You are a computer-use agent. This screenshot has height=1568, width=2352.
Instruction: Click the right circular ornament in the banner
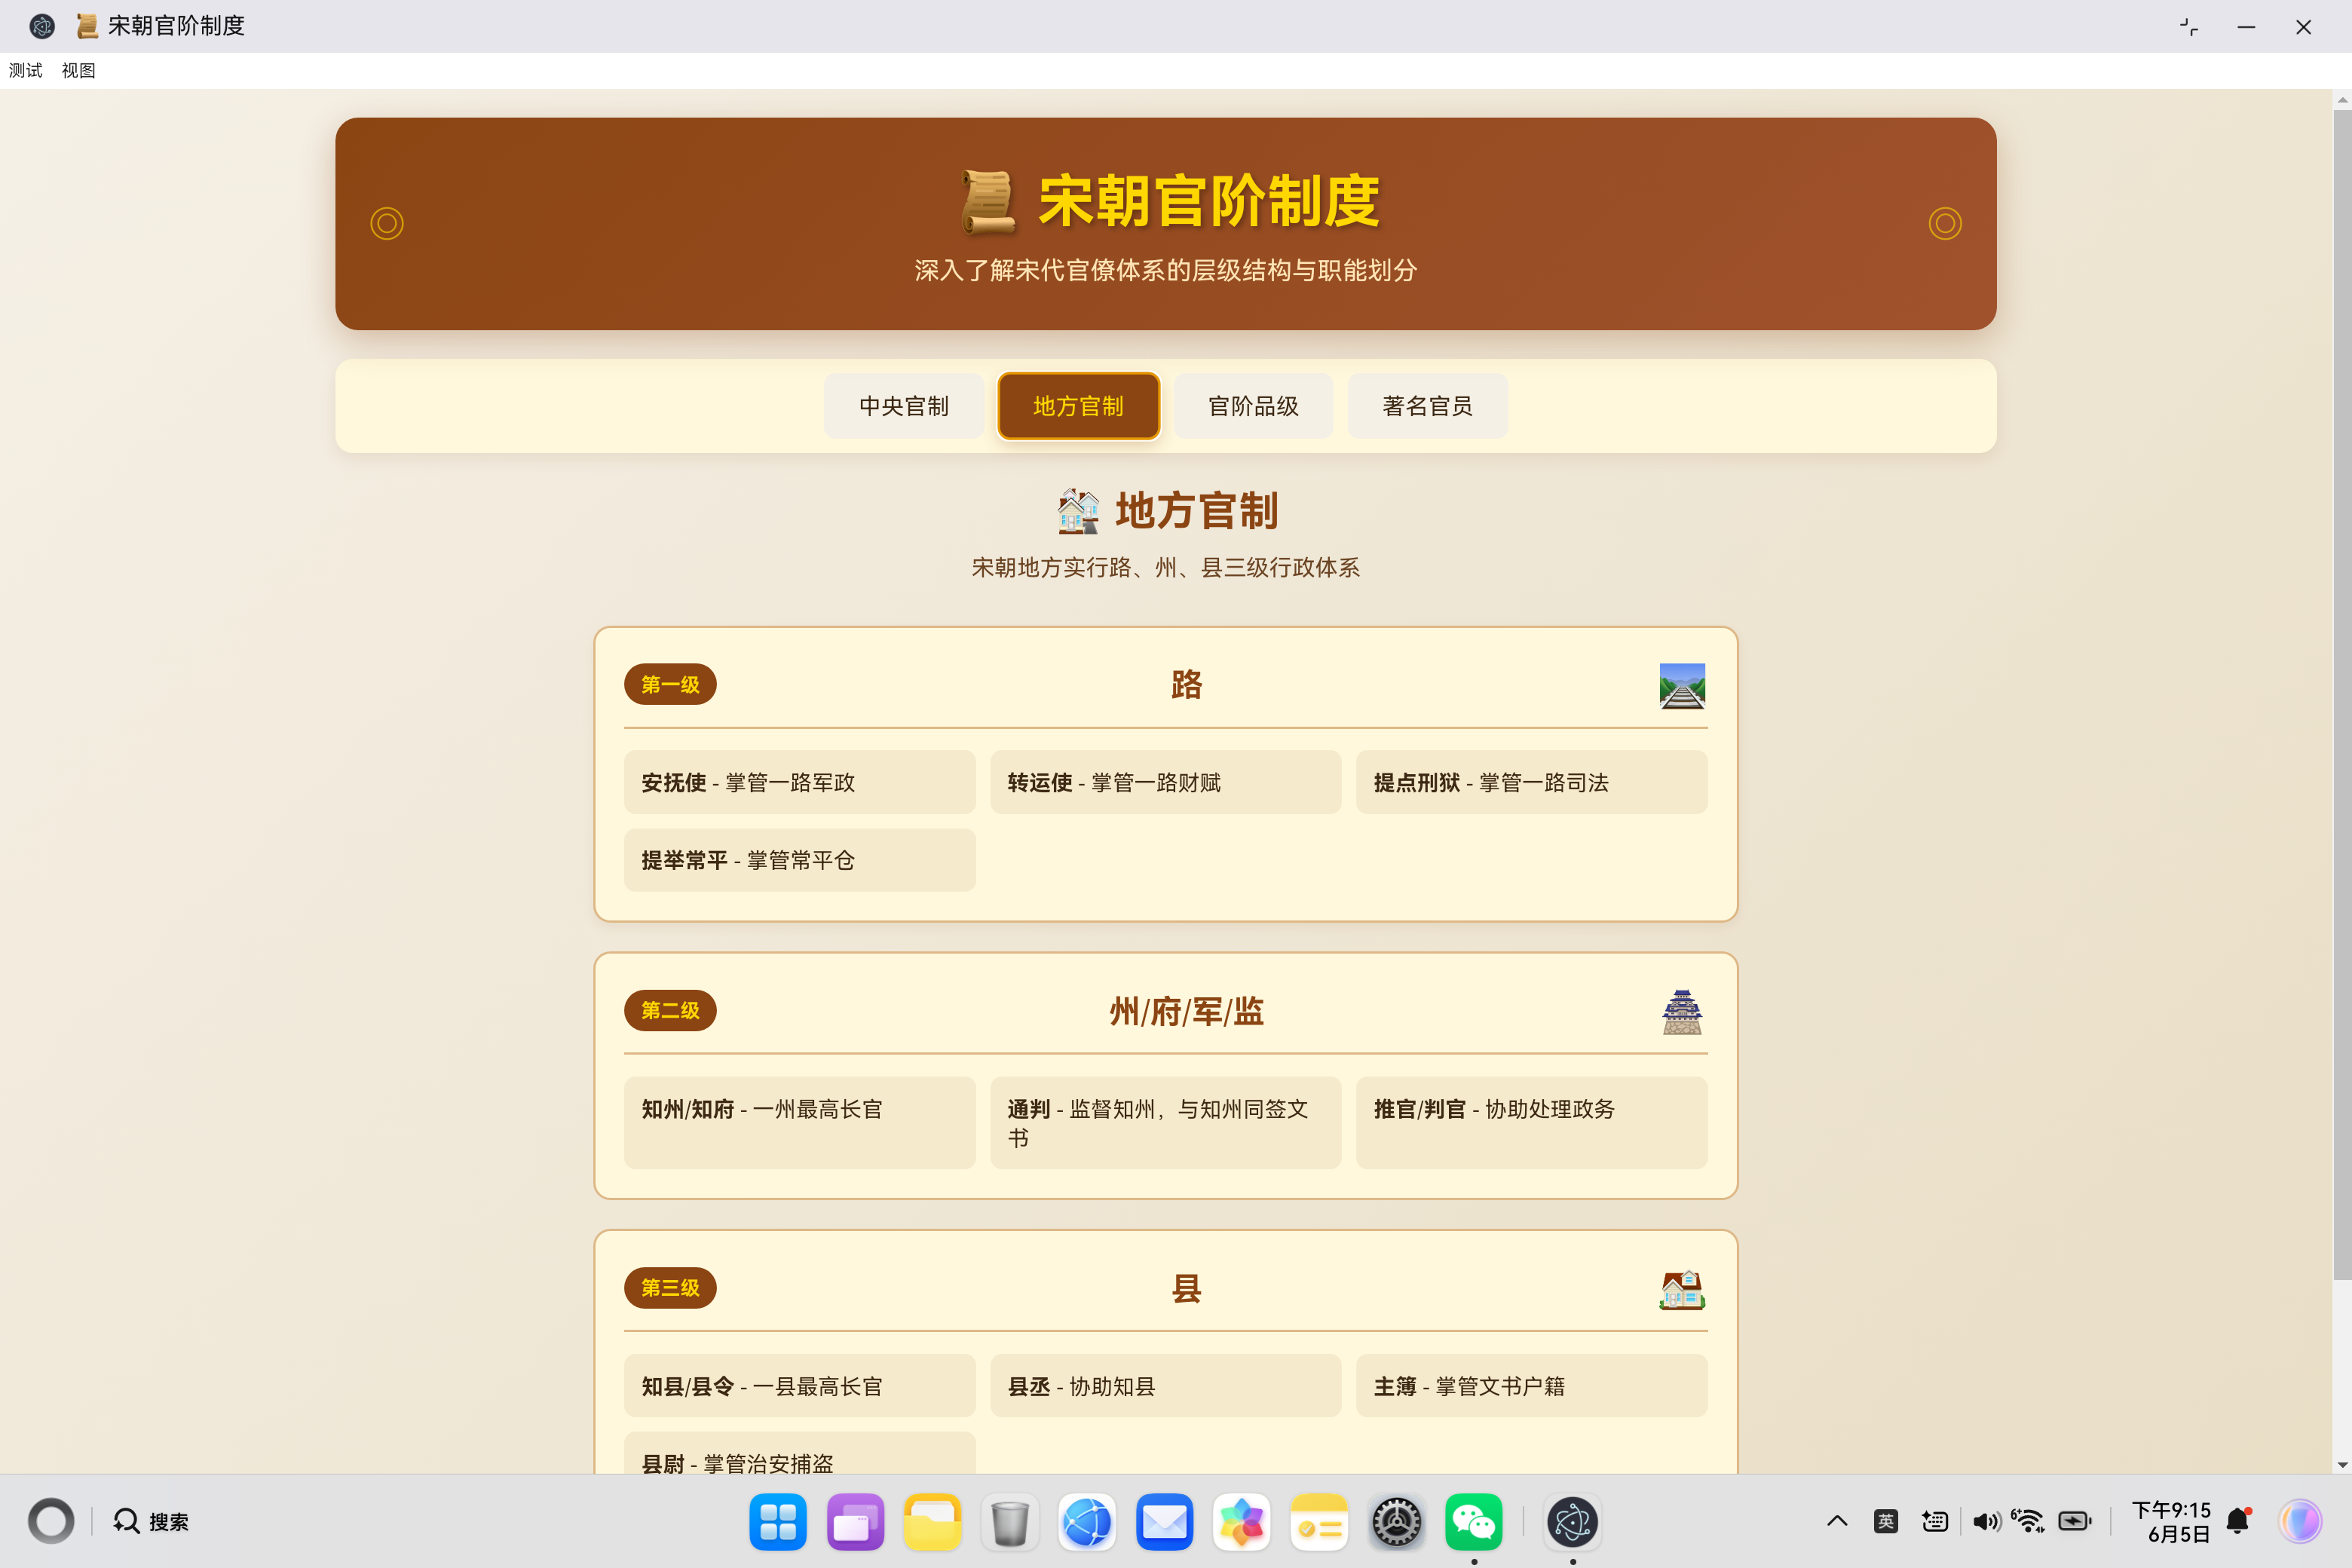pyautogui.click(x=1945, y=223)
